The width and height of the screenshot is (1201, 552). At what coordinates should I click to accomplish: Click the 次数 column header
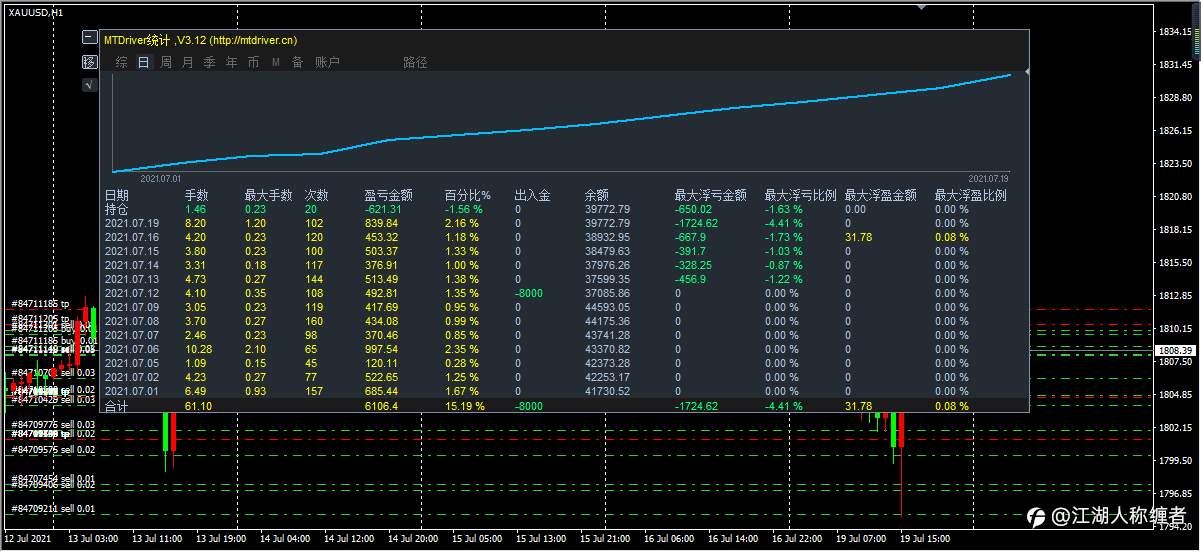(317, 196)
